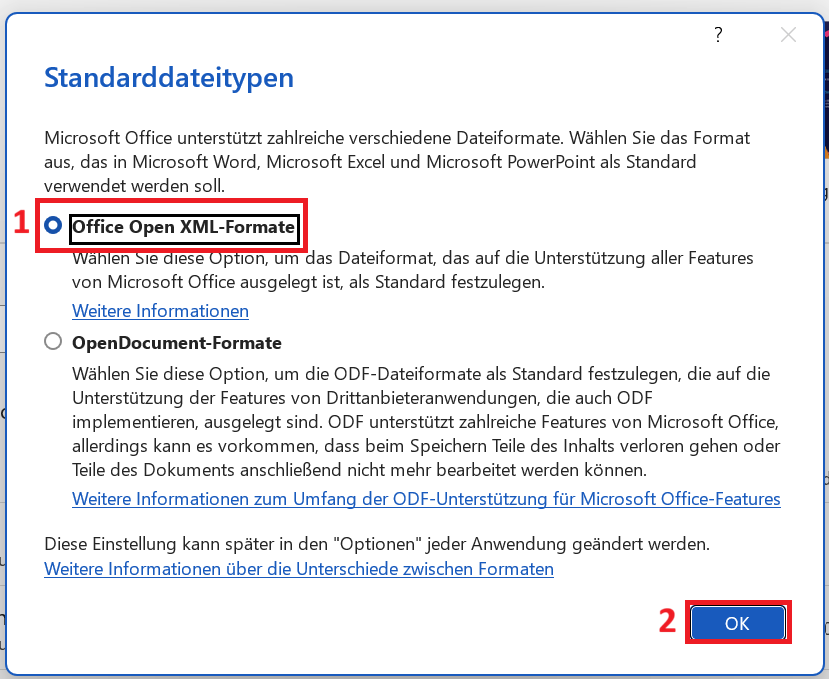Click the red annotation number 2
The image size is (829, 679).
(667, 622)
